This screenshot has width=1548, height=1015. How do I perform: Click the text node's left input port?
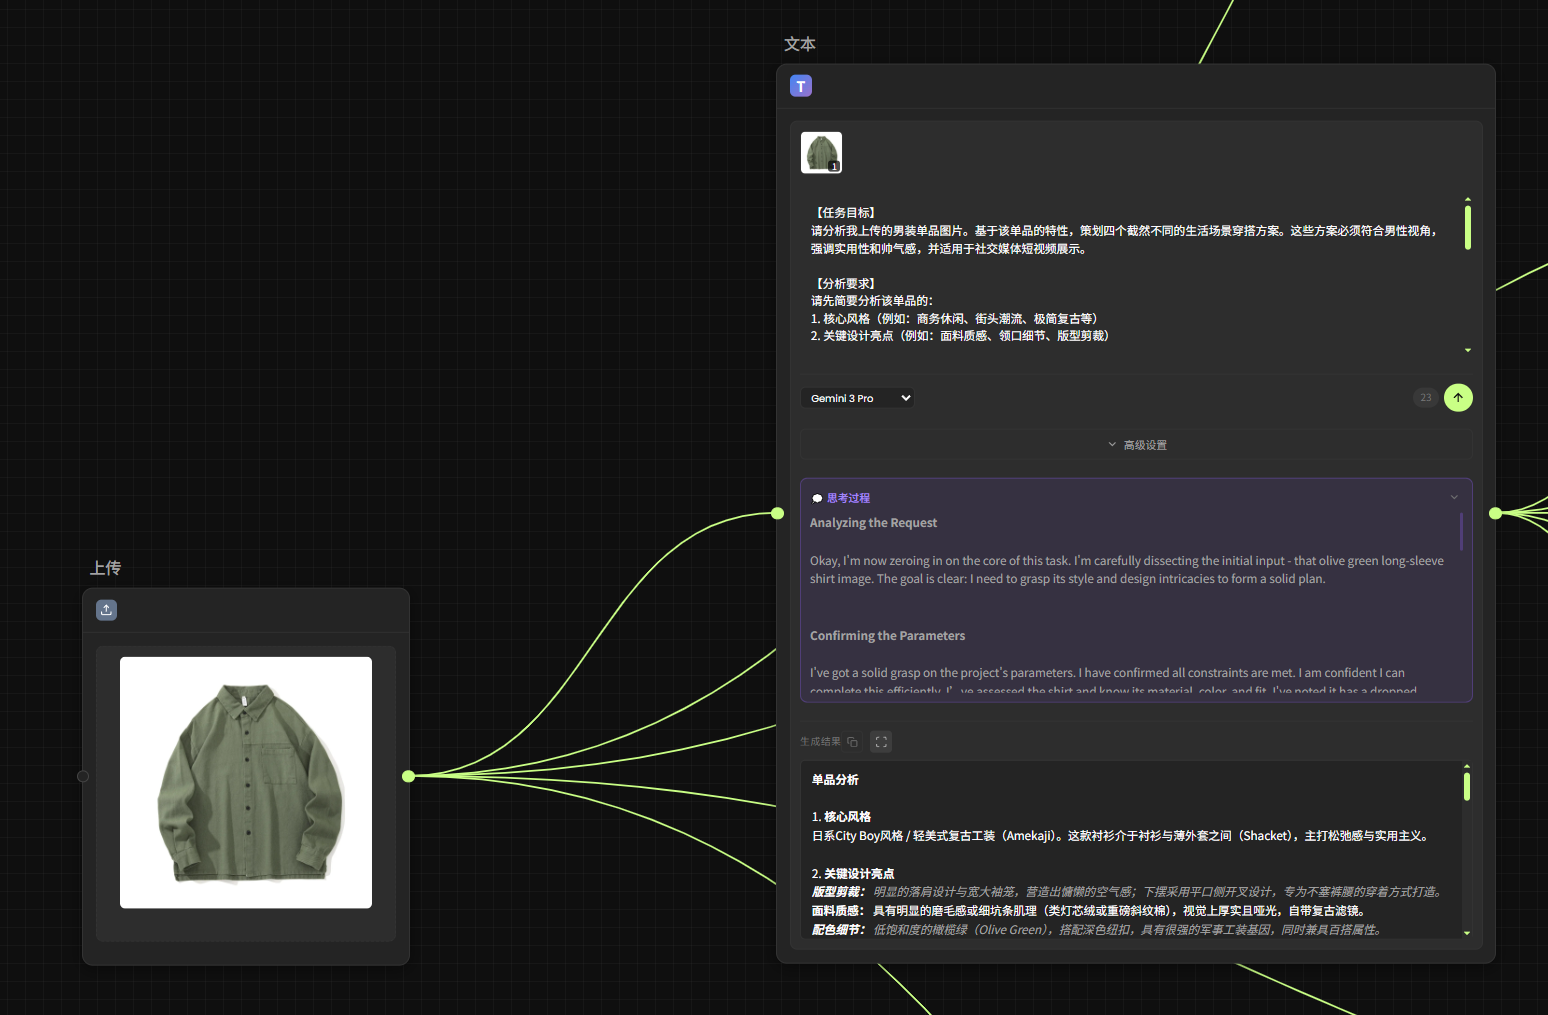click(x=777, y=513)
